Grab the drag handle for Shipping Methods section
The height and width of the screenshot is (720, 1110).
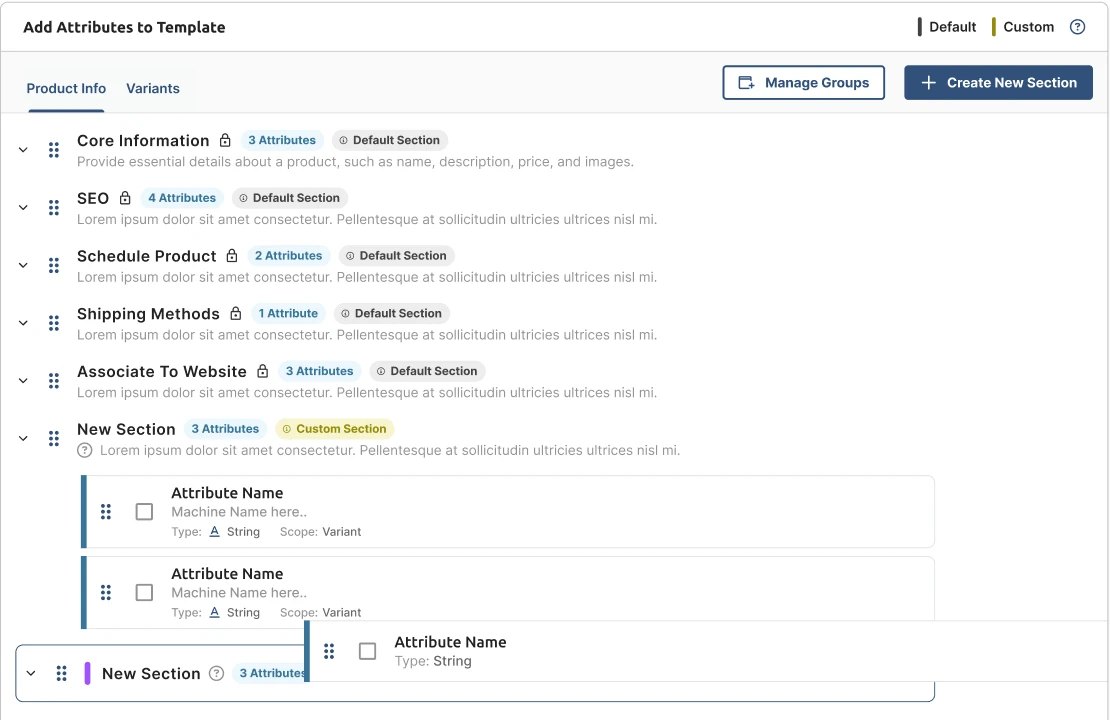(54, 323)
